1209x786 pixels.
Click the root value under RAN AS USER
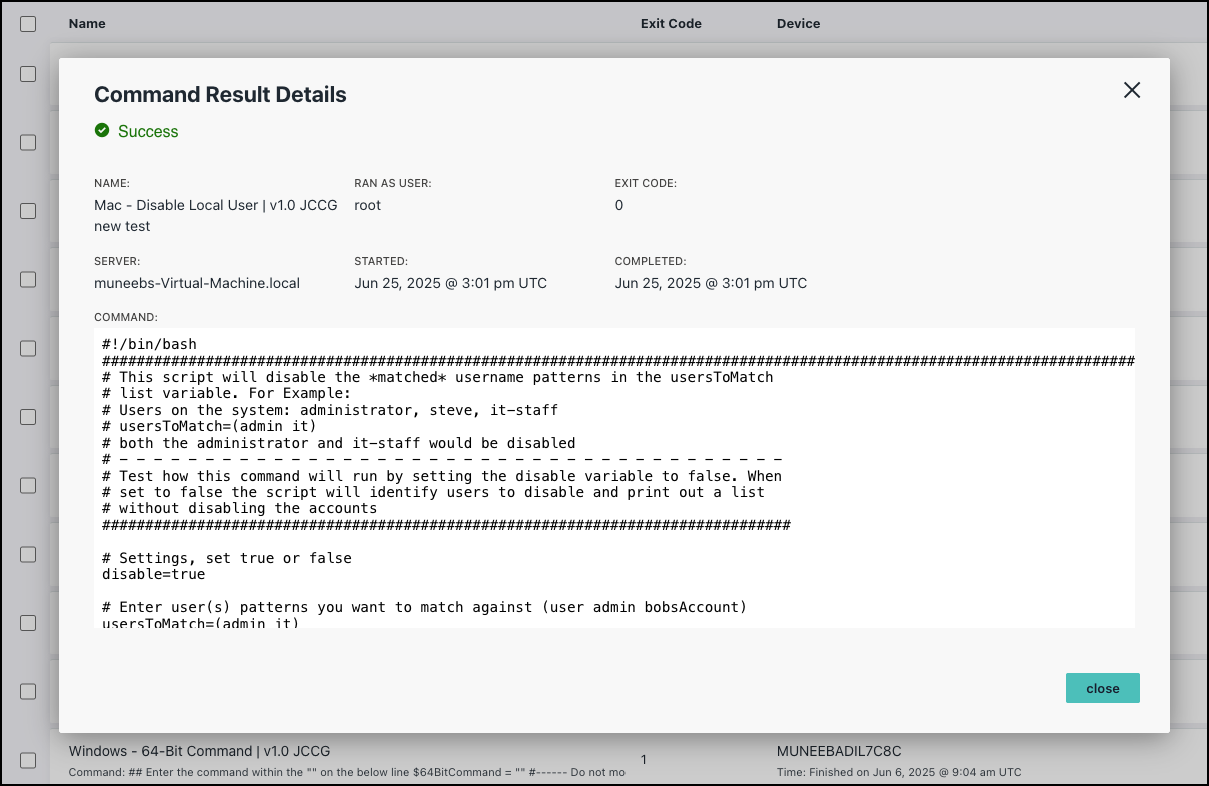(366, 205)
